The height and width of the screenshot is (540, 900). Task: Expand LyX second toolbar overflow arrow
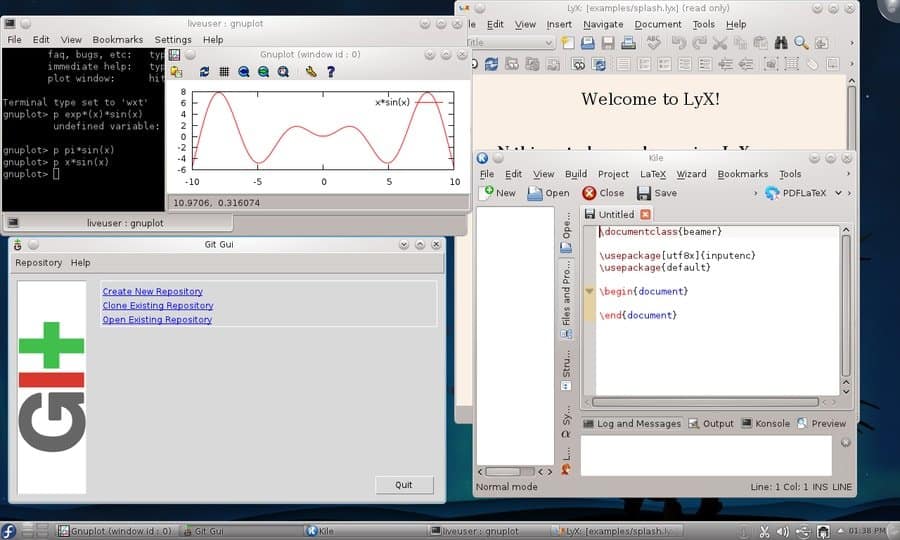pyautogui.click(x=851, y=64)
